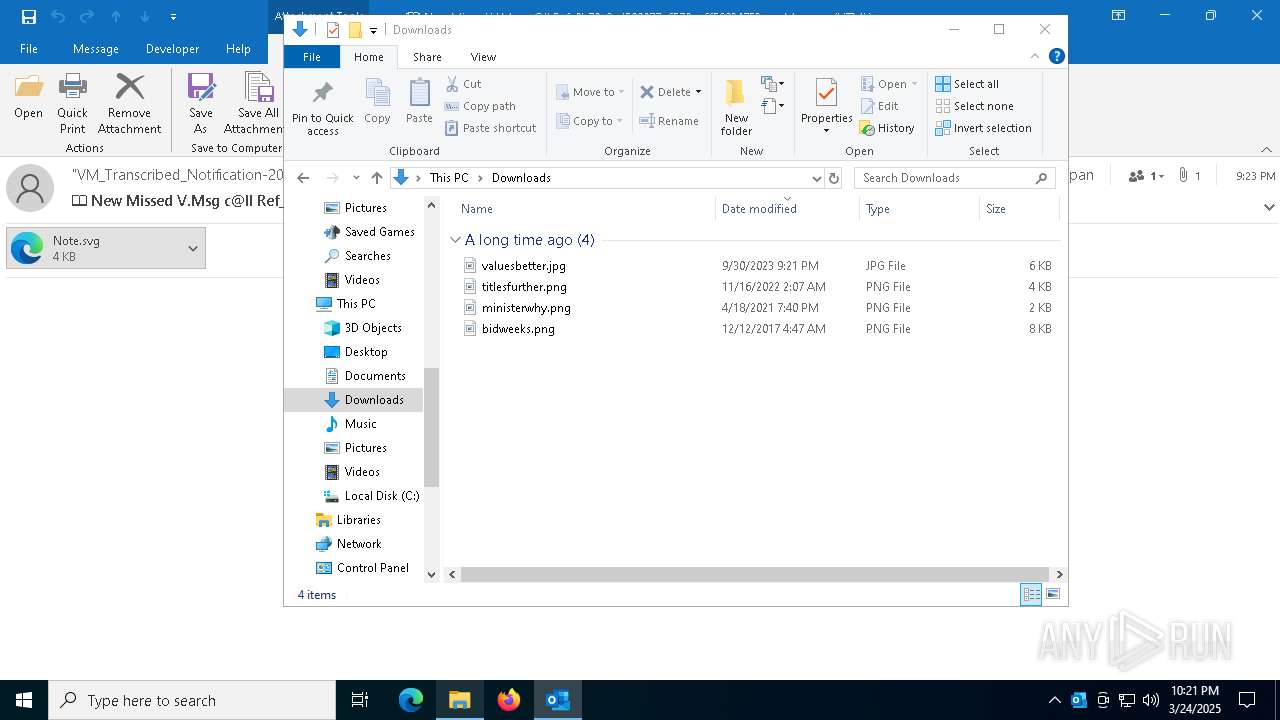Create a New folder
Image resolution: width=1280 pixels, height=720 pixels.
tap(736, 108)
